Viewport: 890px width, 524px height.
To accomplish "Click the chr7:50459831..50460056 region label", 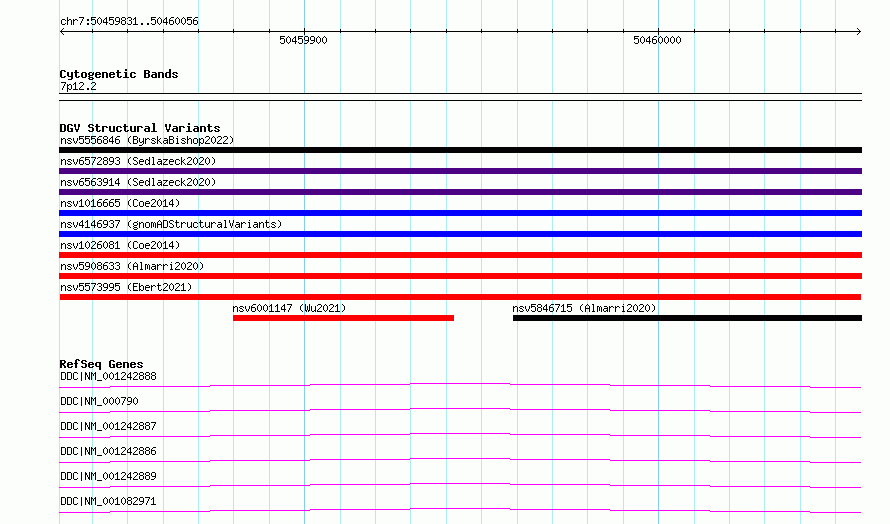I will pos(129,22).
